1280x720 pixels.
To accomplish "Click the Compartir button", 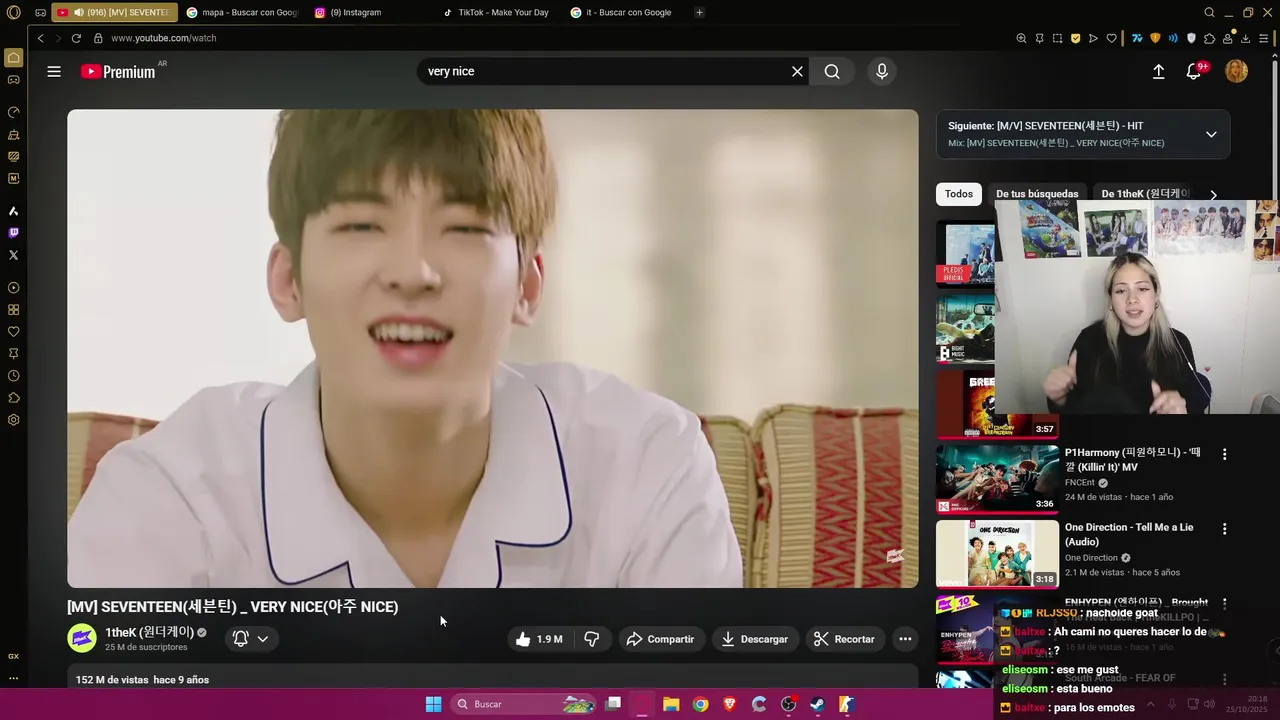I will [x=662, y=639].
